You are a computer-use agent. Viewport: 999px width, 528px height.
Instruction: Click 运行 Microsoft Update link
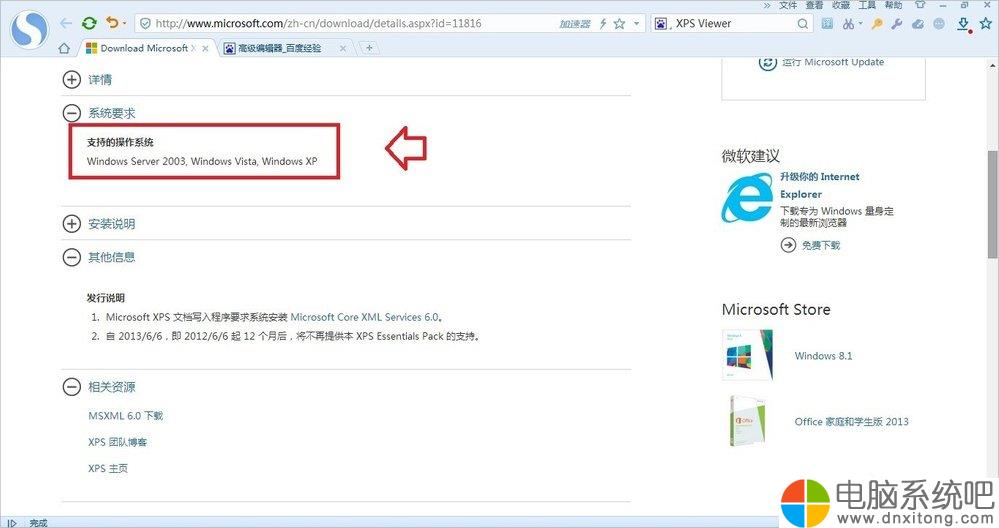pos(833,62)
